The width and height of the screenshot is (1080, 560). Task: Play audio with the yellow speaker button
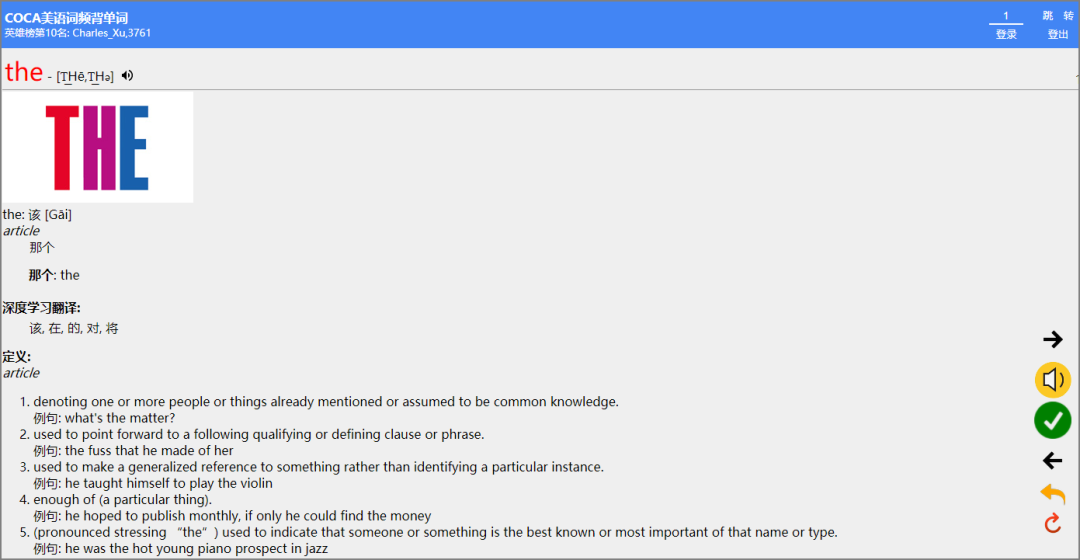[x=1052, y=380]
